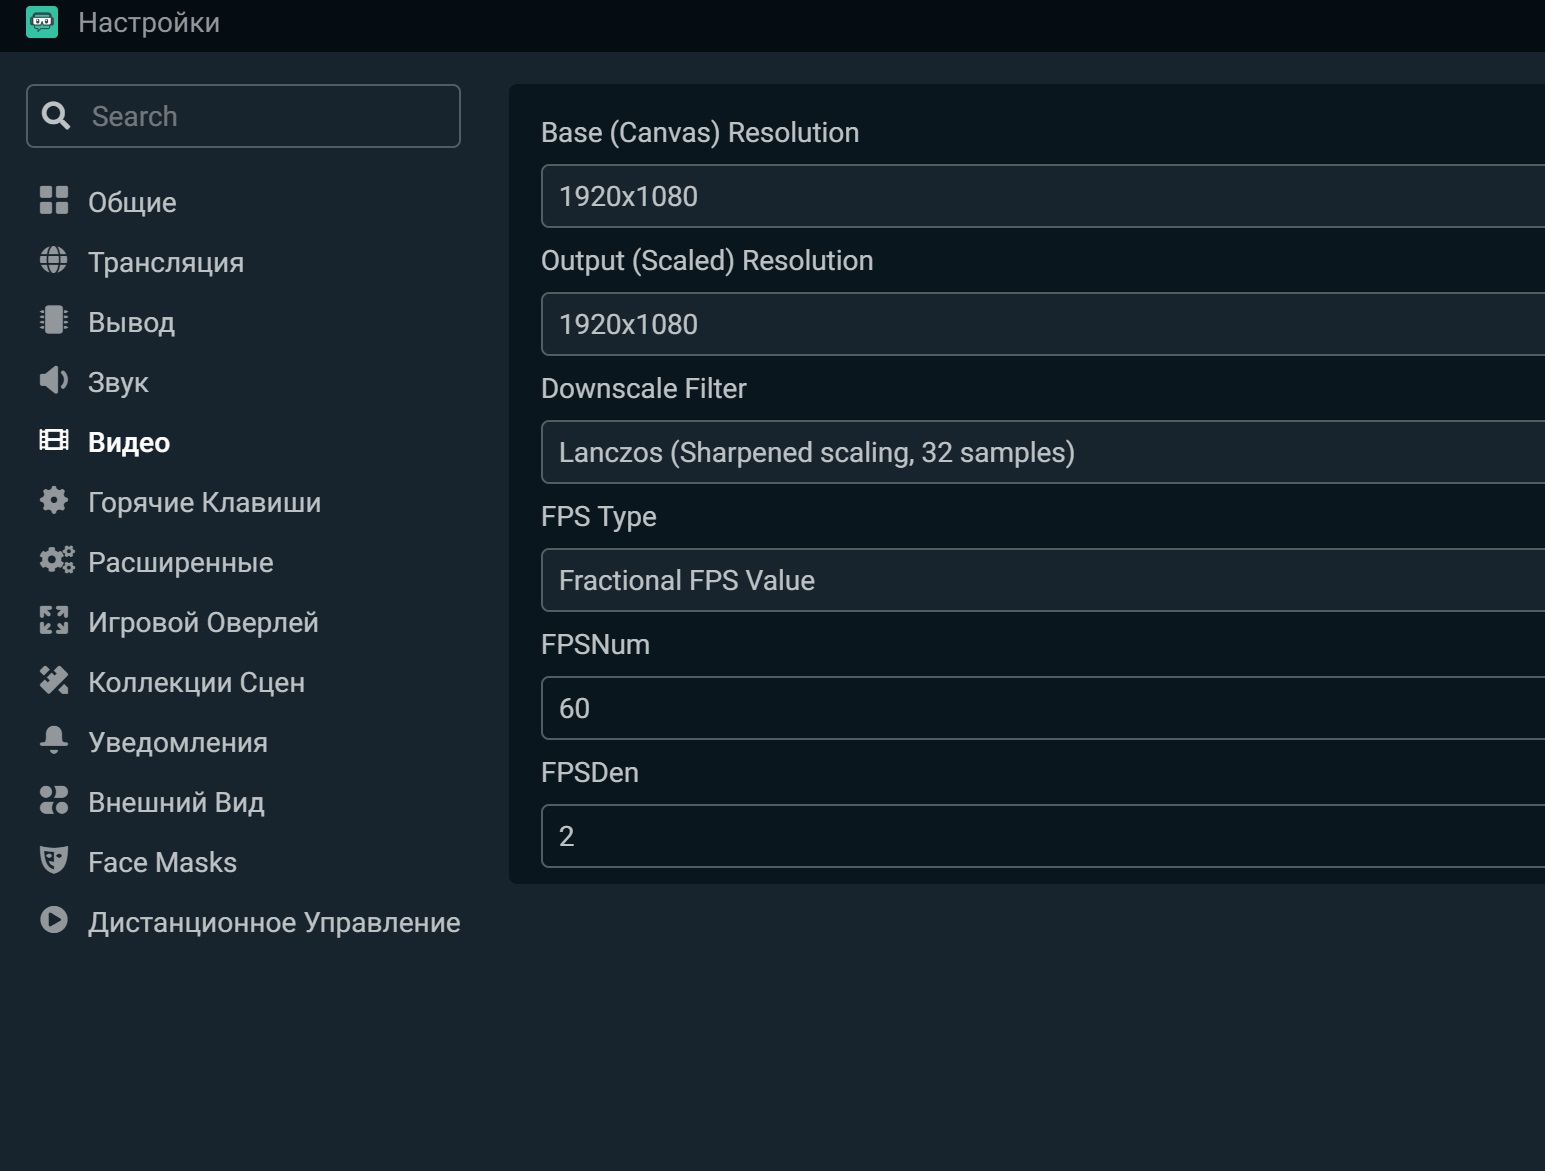This screenshot has height=1171, width=1545.
Task: Select the Видео settings section
Action: (129, 442)
